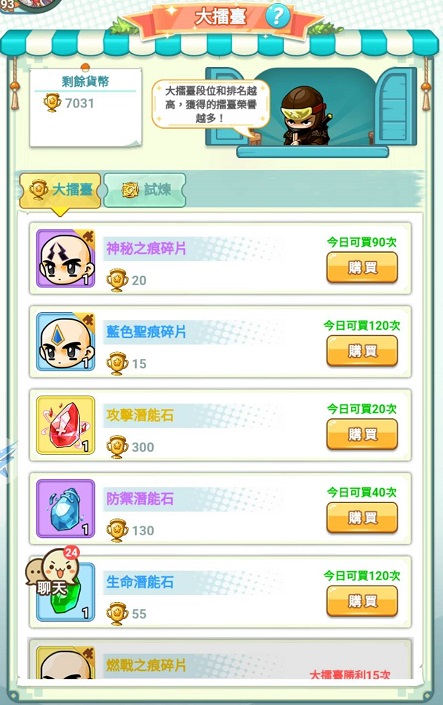Purchase 攻擊潛能石 for 300 trophies
The height and width of the screenshot is (705, 443).
362,434
